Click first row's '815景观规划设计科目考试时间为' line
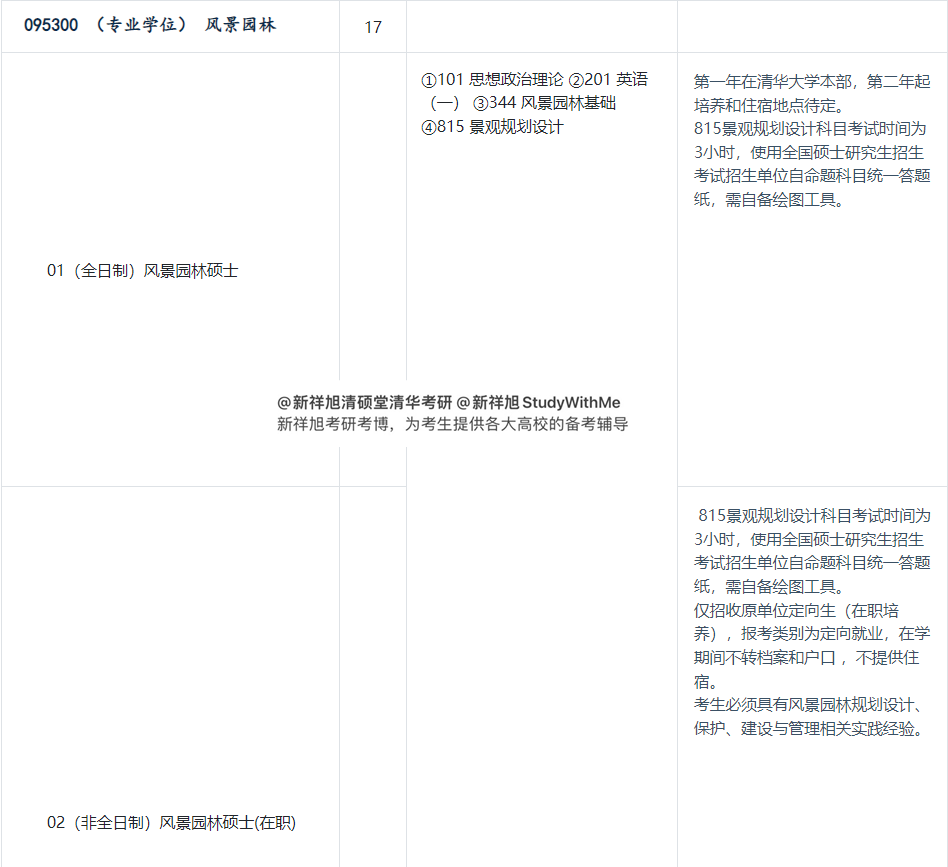Viewport: 948px width, 867px height. point(810,129)
